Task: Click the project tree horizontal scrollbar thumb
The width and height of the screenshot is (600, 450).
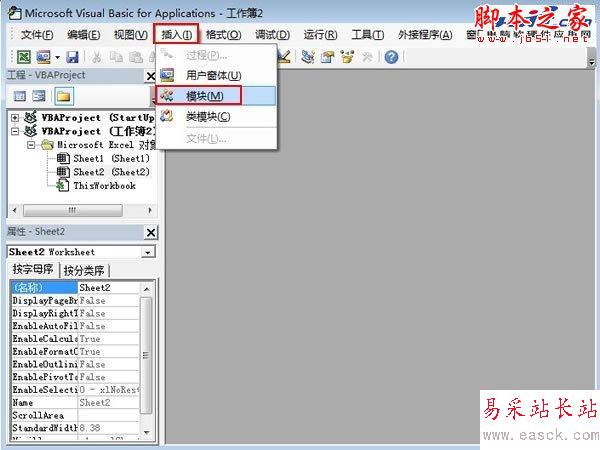Action: point(73,210)
